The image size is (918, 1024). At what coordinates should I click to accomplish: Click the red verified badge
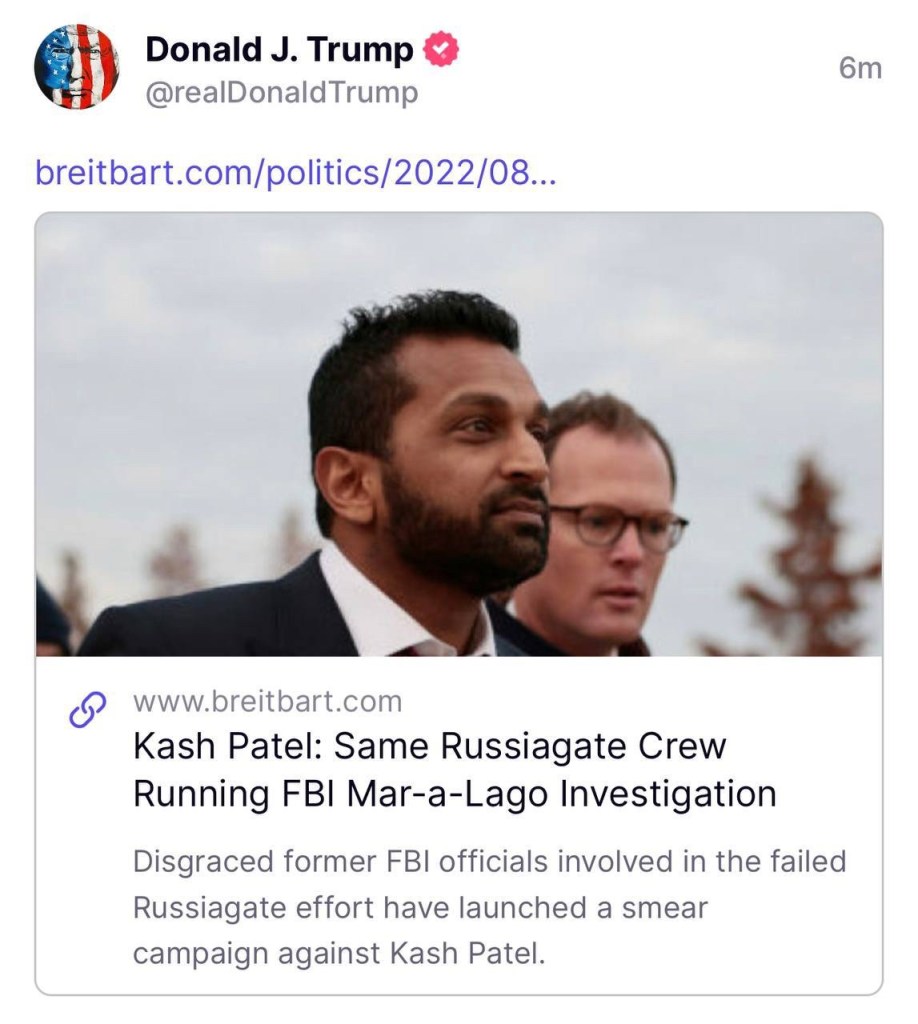(x=441, y=49)
